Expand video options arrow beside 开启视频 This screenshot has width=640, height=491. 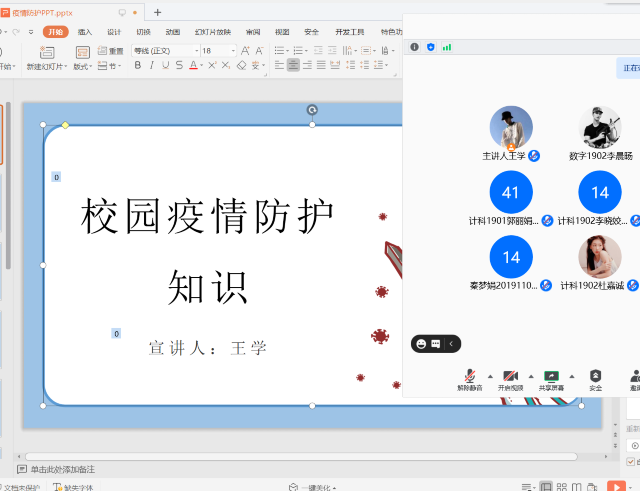531,376
